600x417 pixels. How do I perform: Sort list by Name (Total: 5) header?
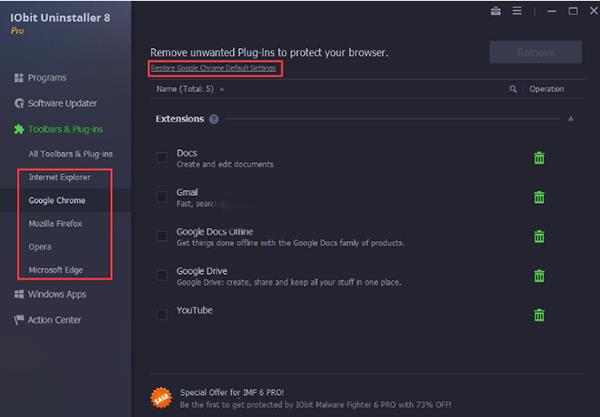pos(185,89)
